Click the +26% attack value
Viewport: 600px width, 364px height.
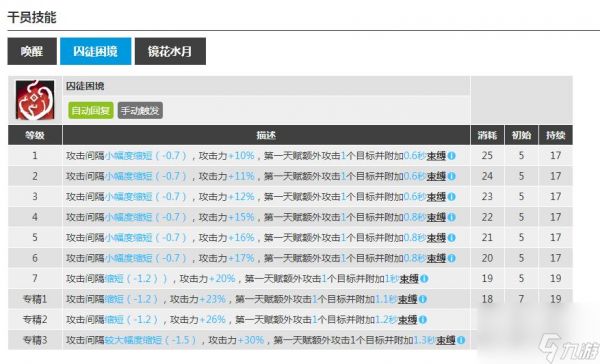(213, 320)
